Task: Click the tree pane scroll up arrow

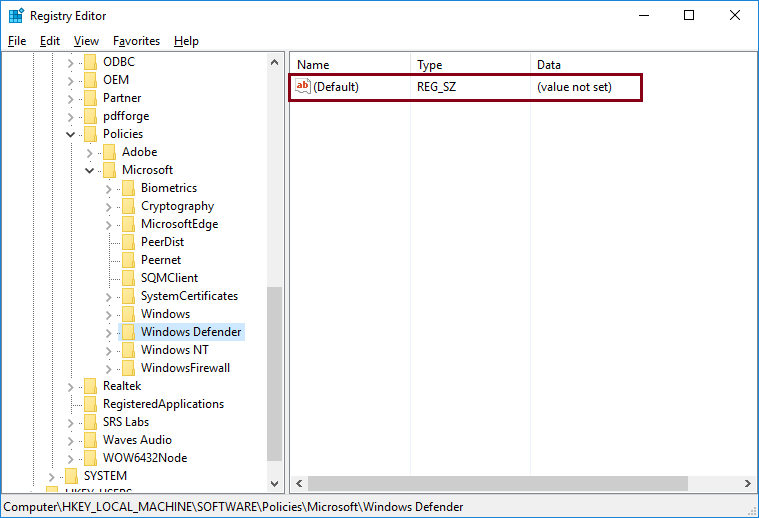Action: click(274, 62)
